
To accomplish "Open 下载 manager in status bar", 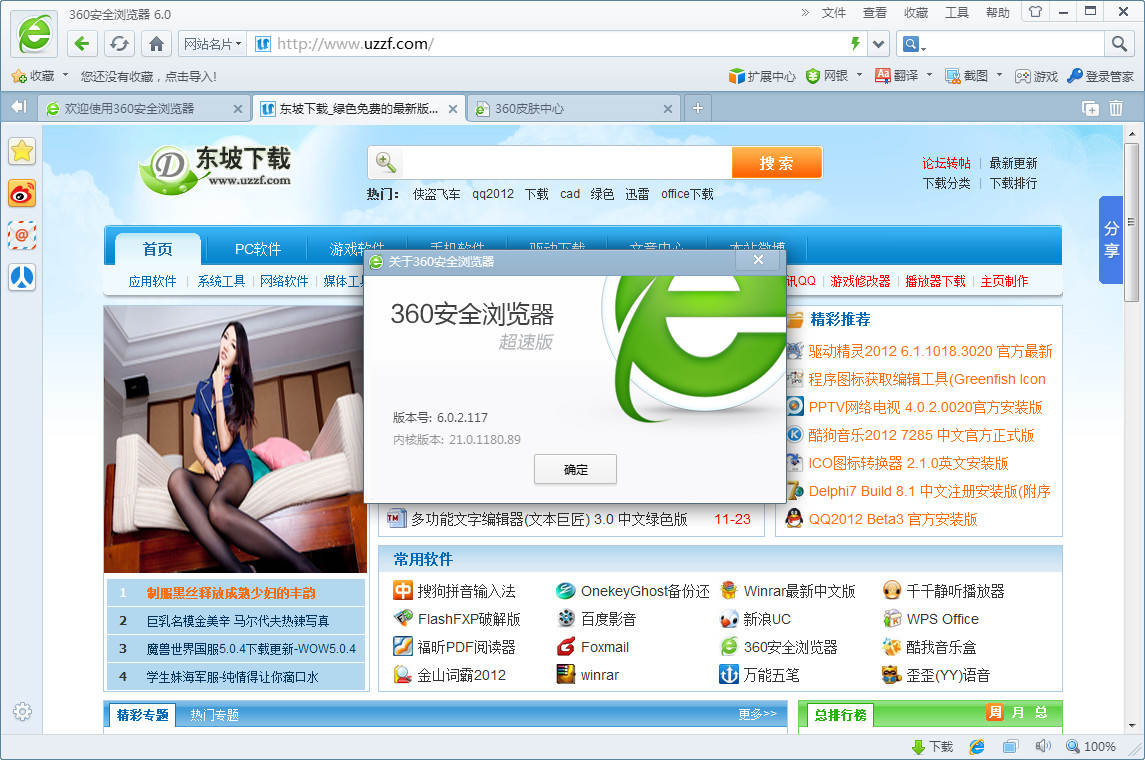I will (933, 746).
